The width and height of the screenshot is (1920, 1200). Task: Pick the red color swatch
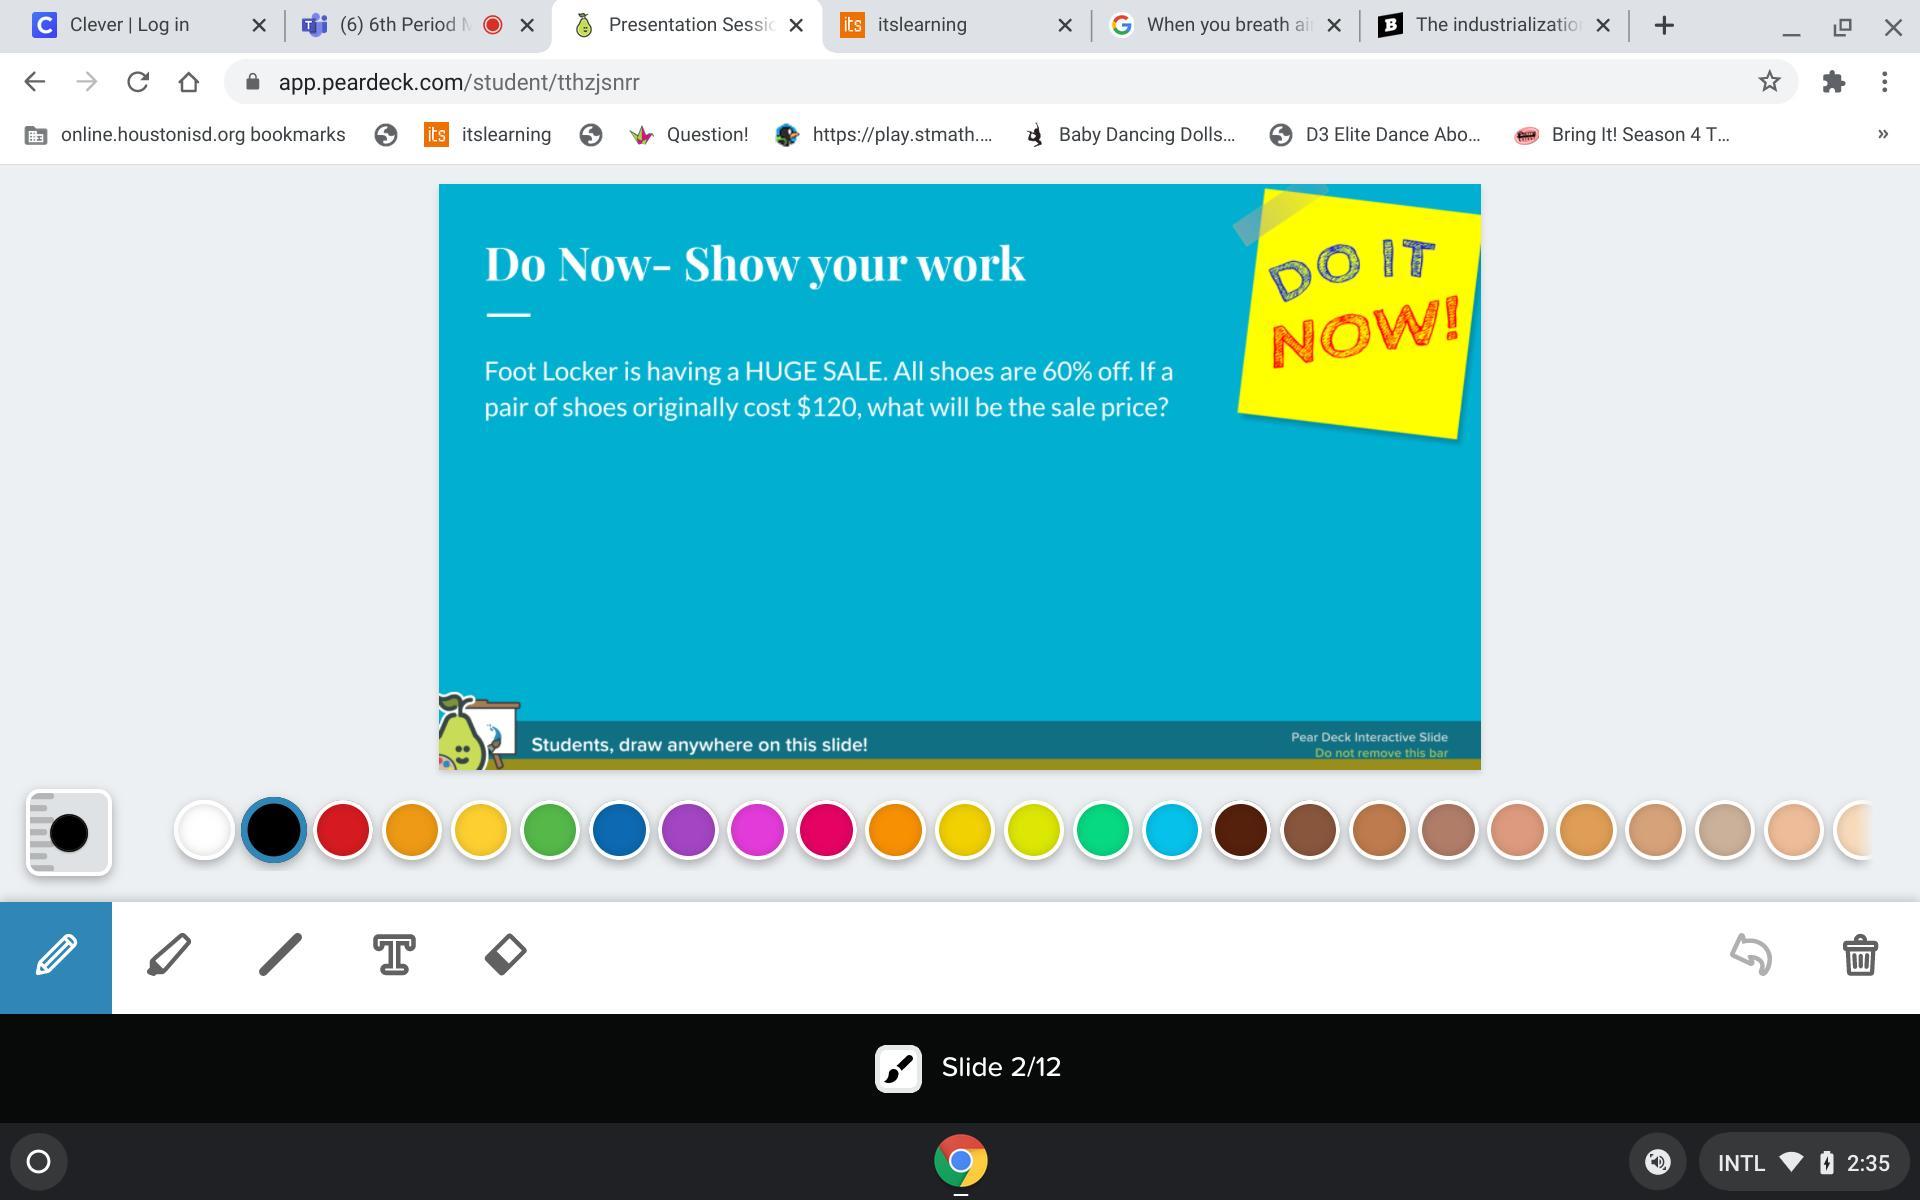(343, 830)
